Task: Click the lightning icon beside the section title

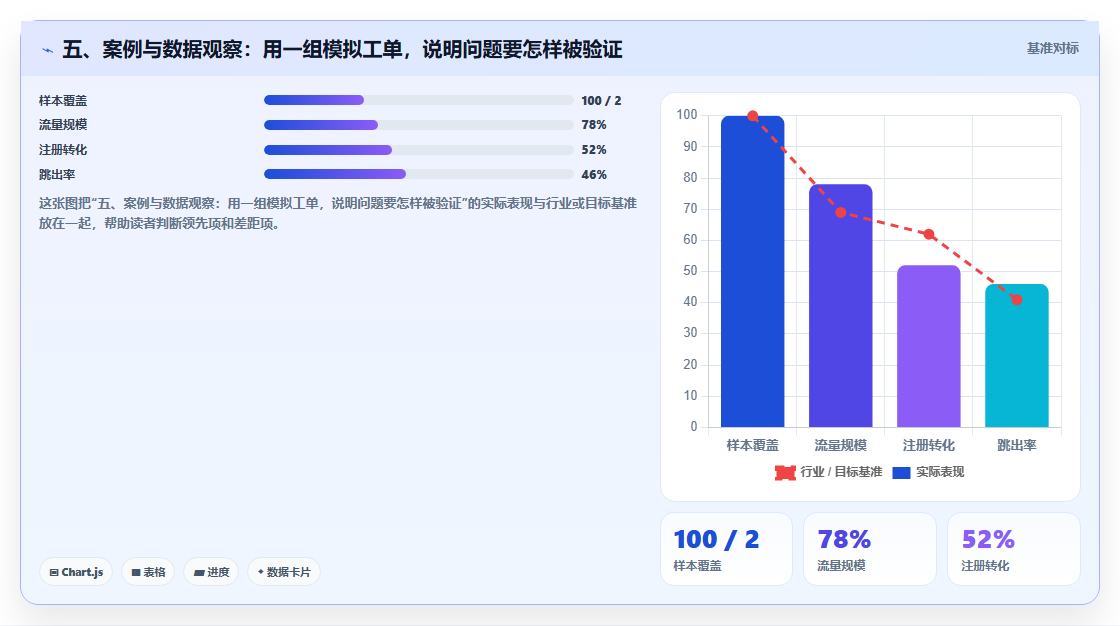Action: tap(47, 50)
